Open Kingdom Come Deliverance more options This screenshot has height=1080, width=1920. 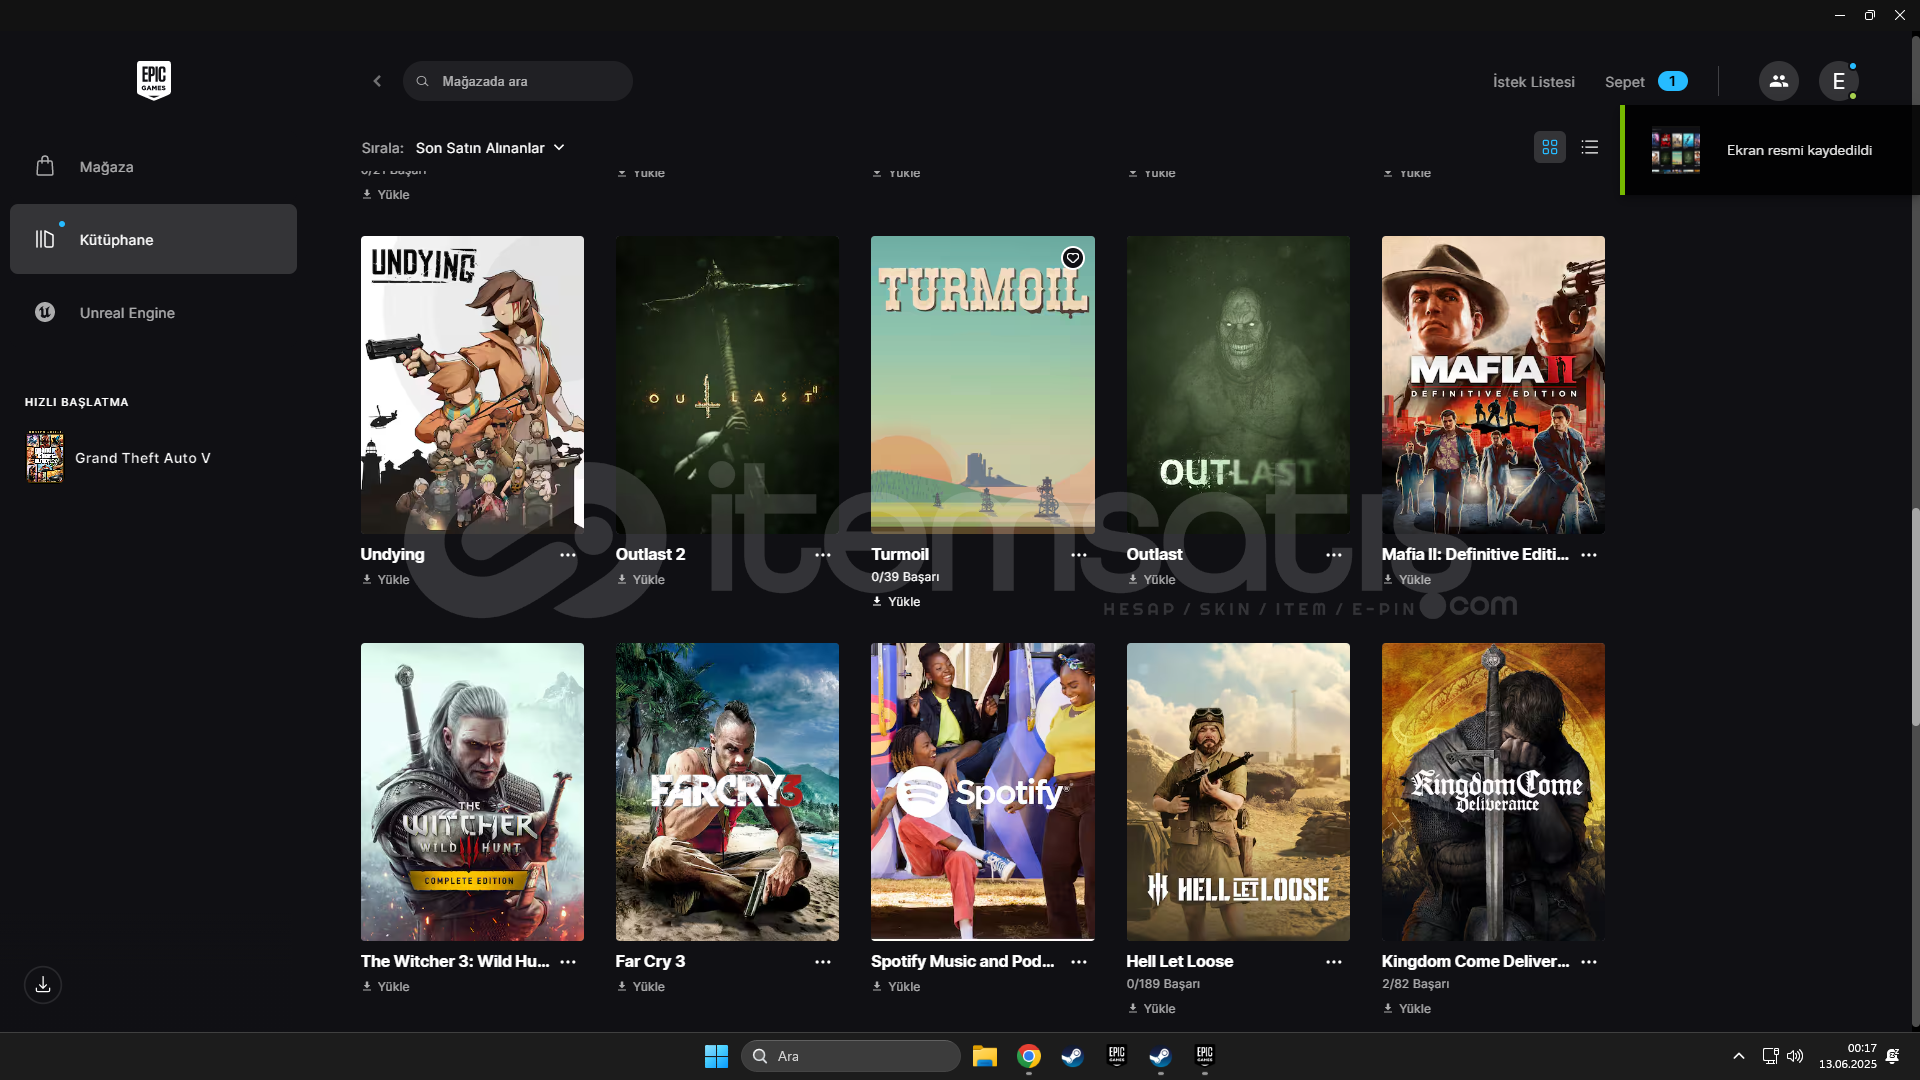(1589, 962)
